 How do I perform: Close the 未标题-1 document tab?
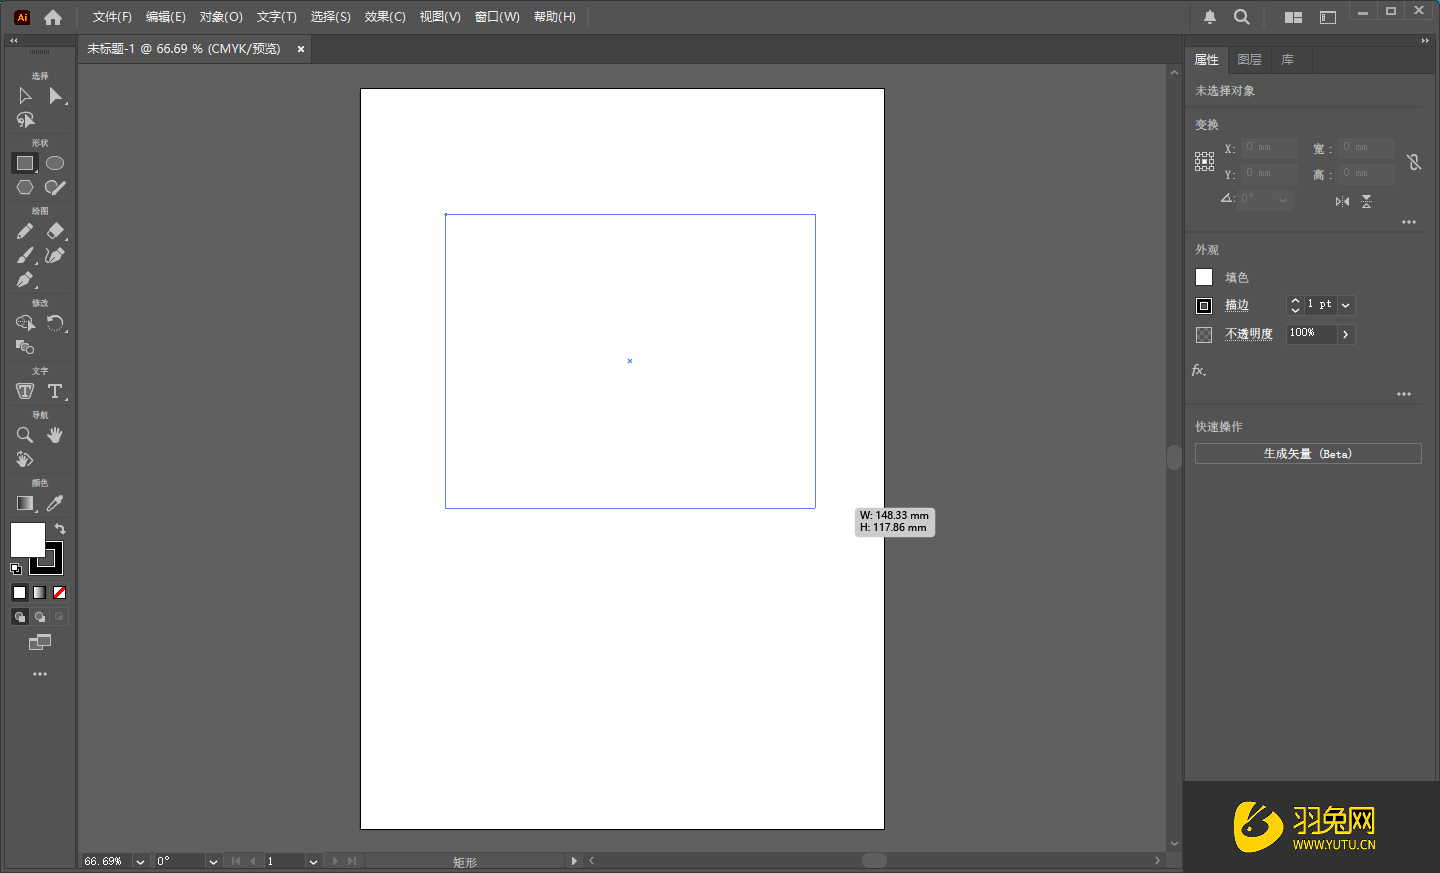tap(301, 49)
